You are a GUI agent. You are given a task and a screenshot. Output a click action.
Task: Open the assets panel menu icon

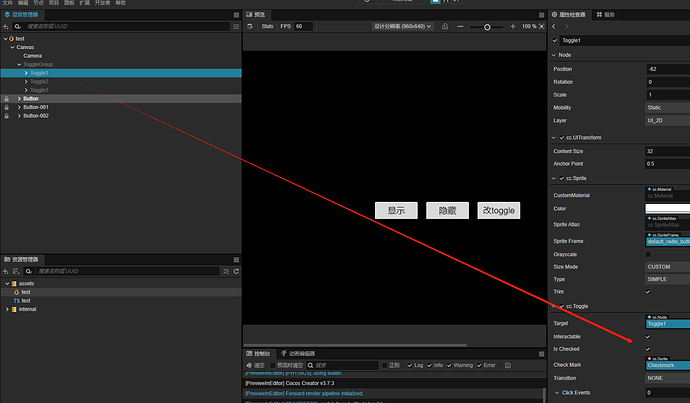[236, 260]
